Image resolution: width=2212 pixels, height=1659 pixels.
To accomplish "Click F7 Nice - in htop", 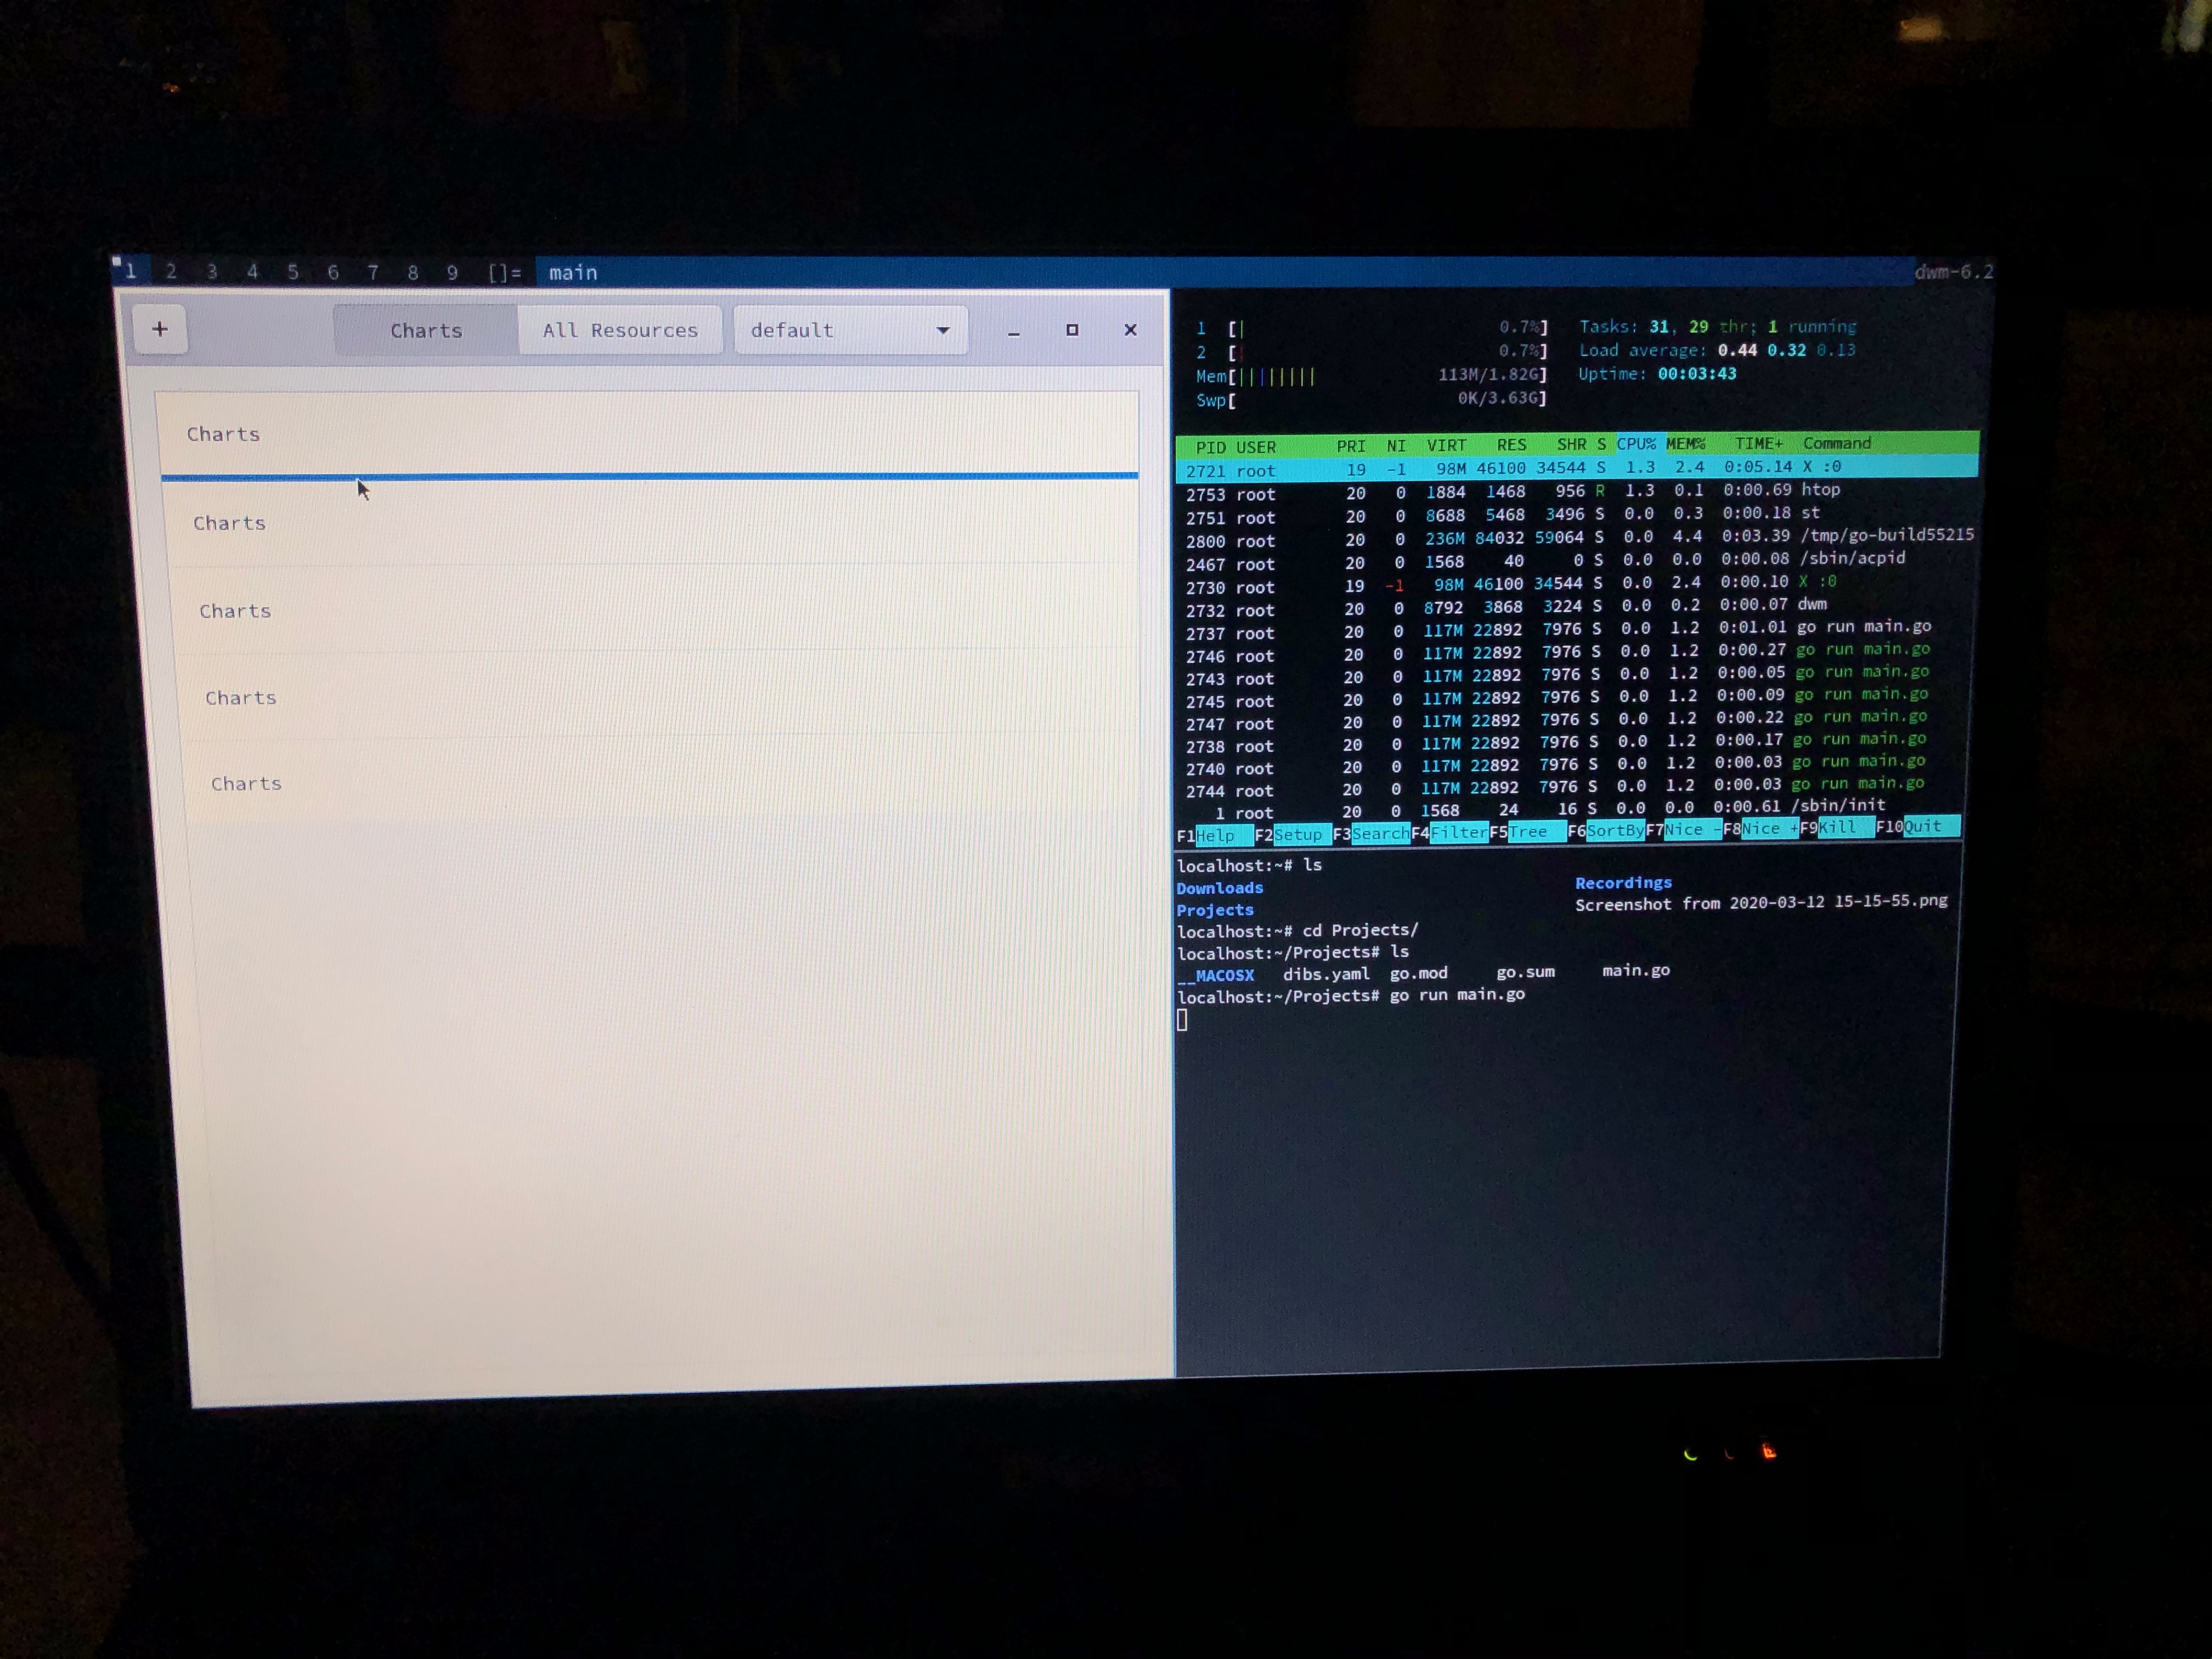I will pos(1684,830).
